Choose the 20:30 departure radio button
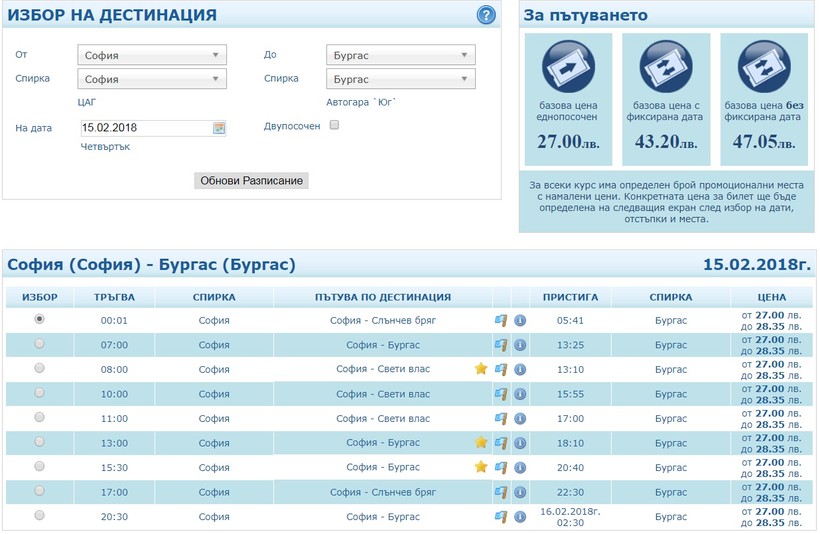The height and width of the screenshot is (534, 820). point(39,516)
